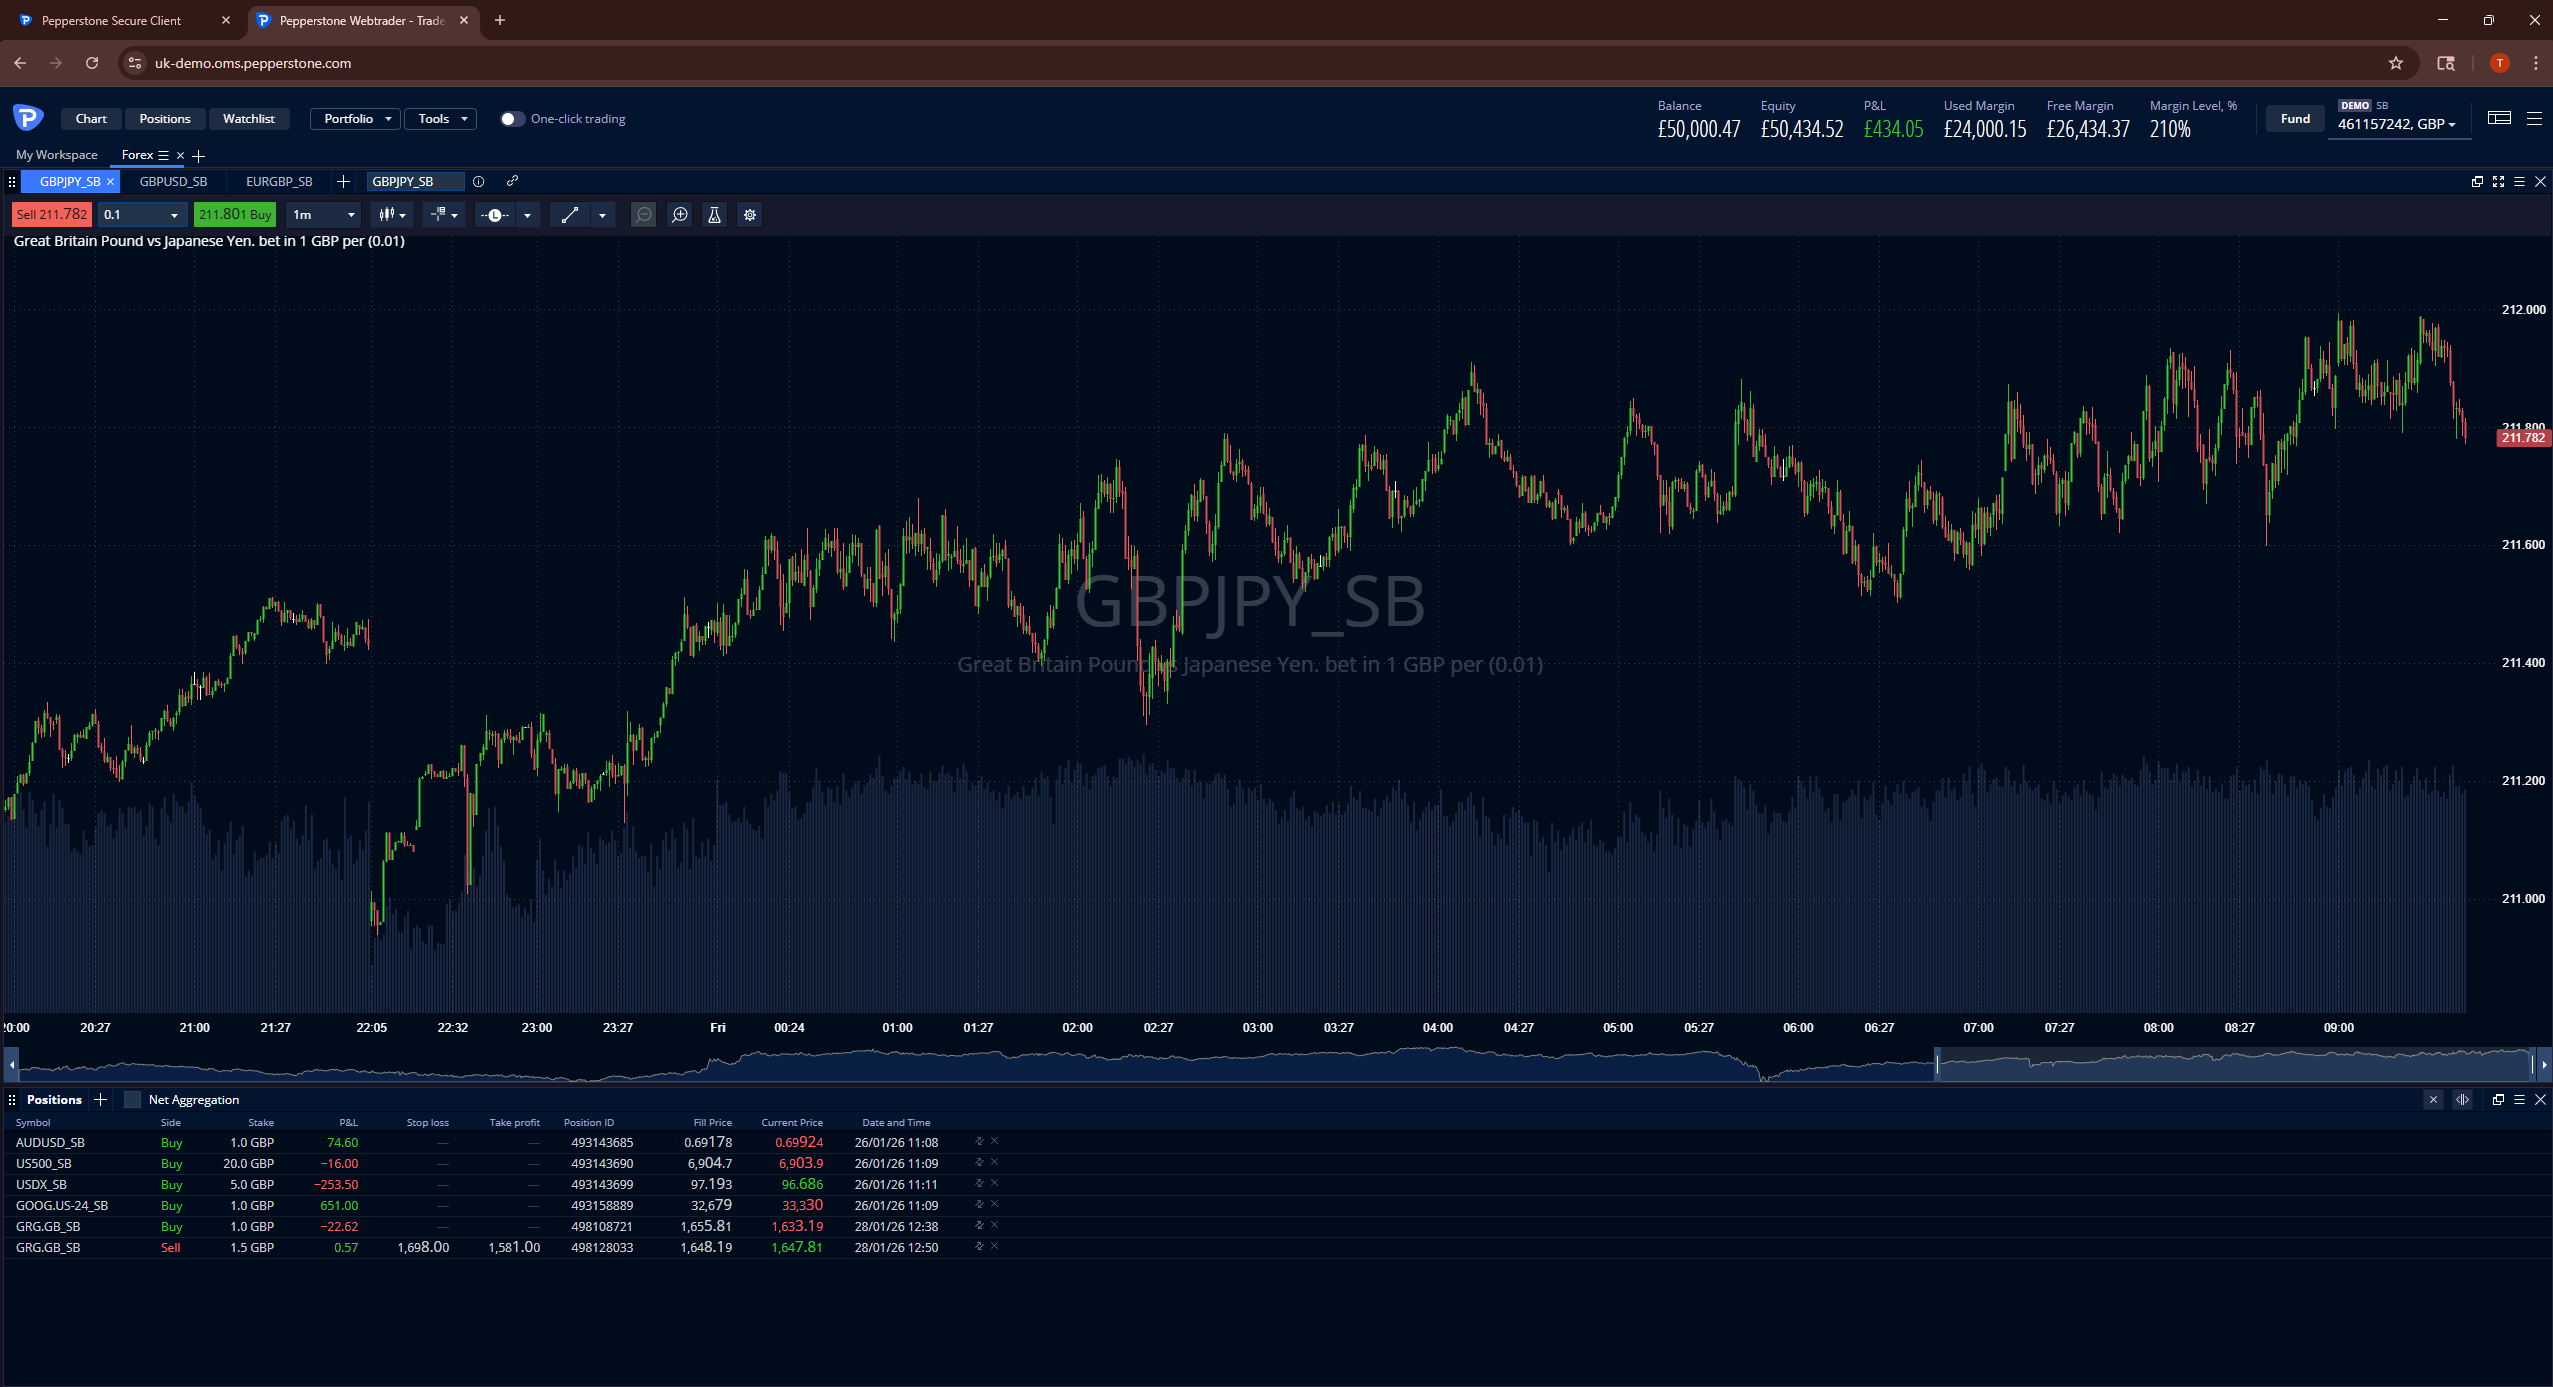Click the US500_SB row symbol
This screenshot has height=1387, width=2553.
[x=44, y=1163]
